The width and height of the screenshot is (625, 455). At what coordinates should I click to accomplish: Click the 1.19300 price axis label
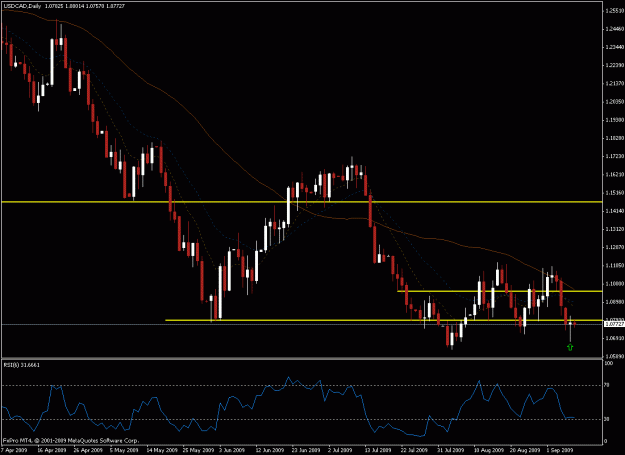point(614,120)
